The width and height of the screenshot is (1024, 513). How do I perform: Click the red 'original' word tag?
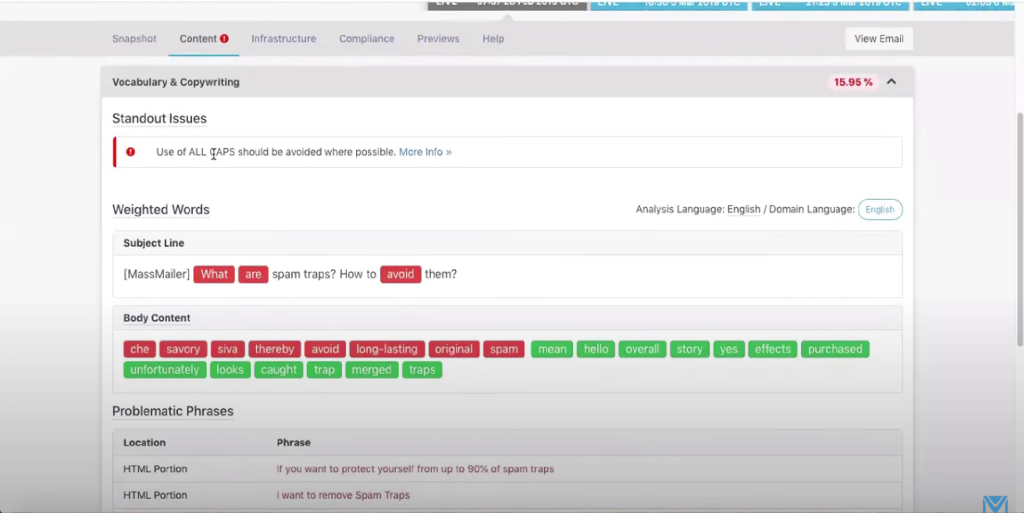pyautogui.click(x=454, y=349)
